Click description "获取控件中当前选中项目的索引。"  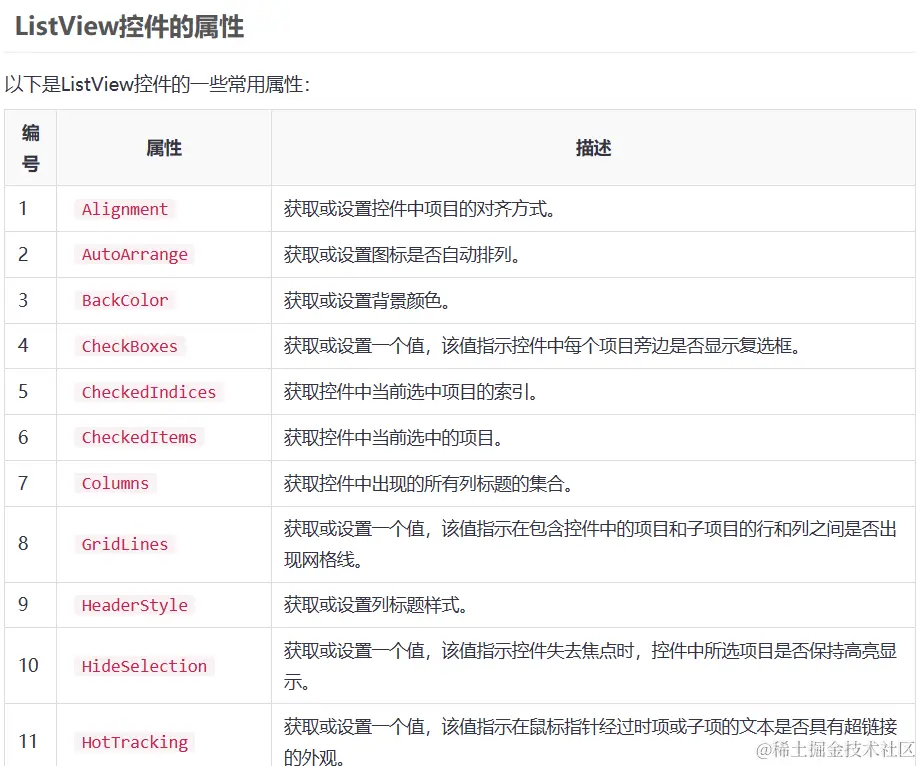click(411, 392)
